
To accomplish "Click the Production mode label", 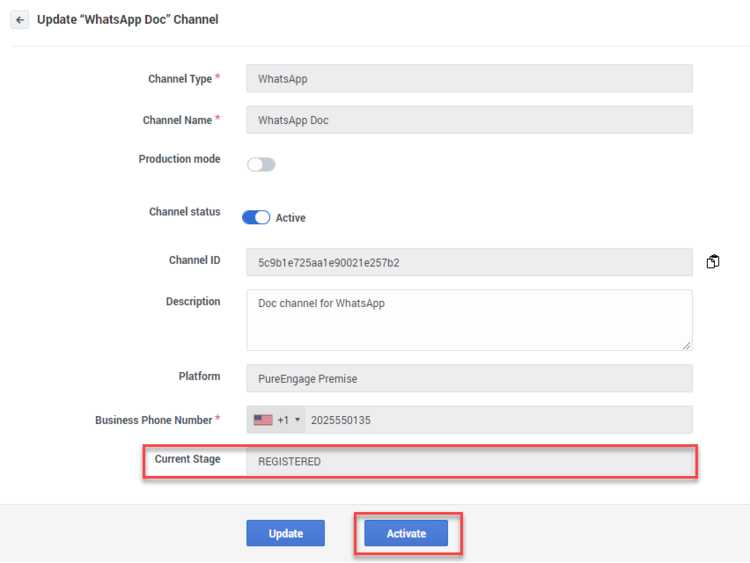I will click(179, 159).
